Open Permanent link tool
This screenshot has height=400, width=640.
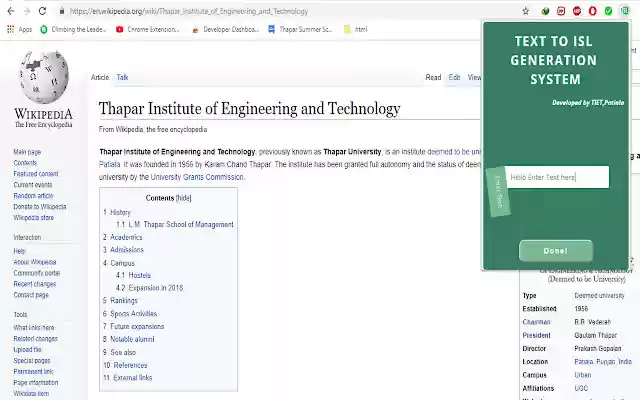[x=33, y=371]
